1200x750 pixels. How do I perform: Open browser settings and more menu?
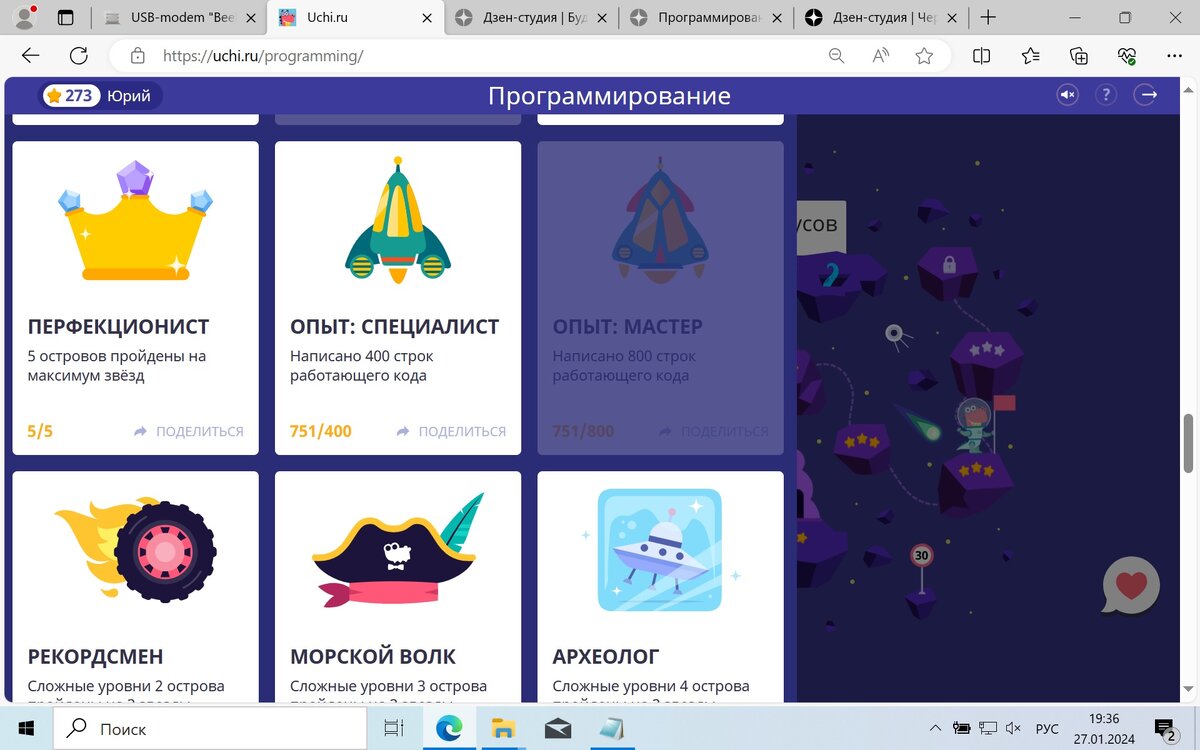(1174, 56)
